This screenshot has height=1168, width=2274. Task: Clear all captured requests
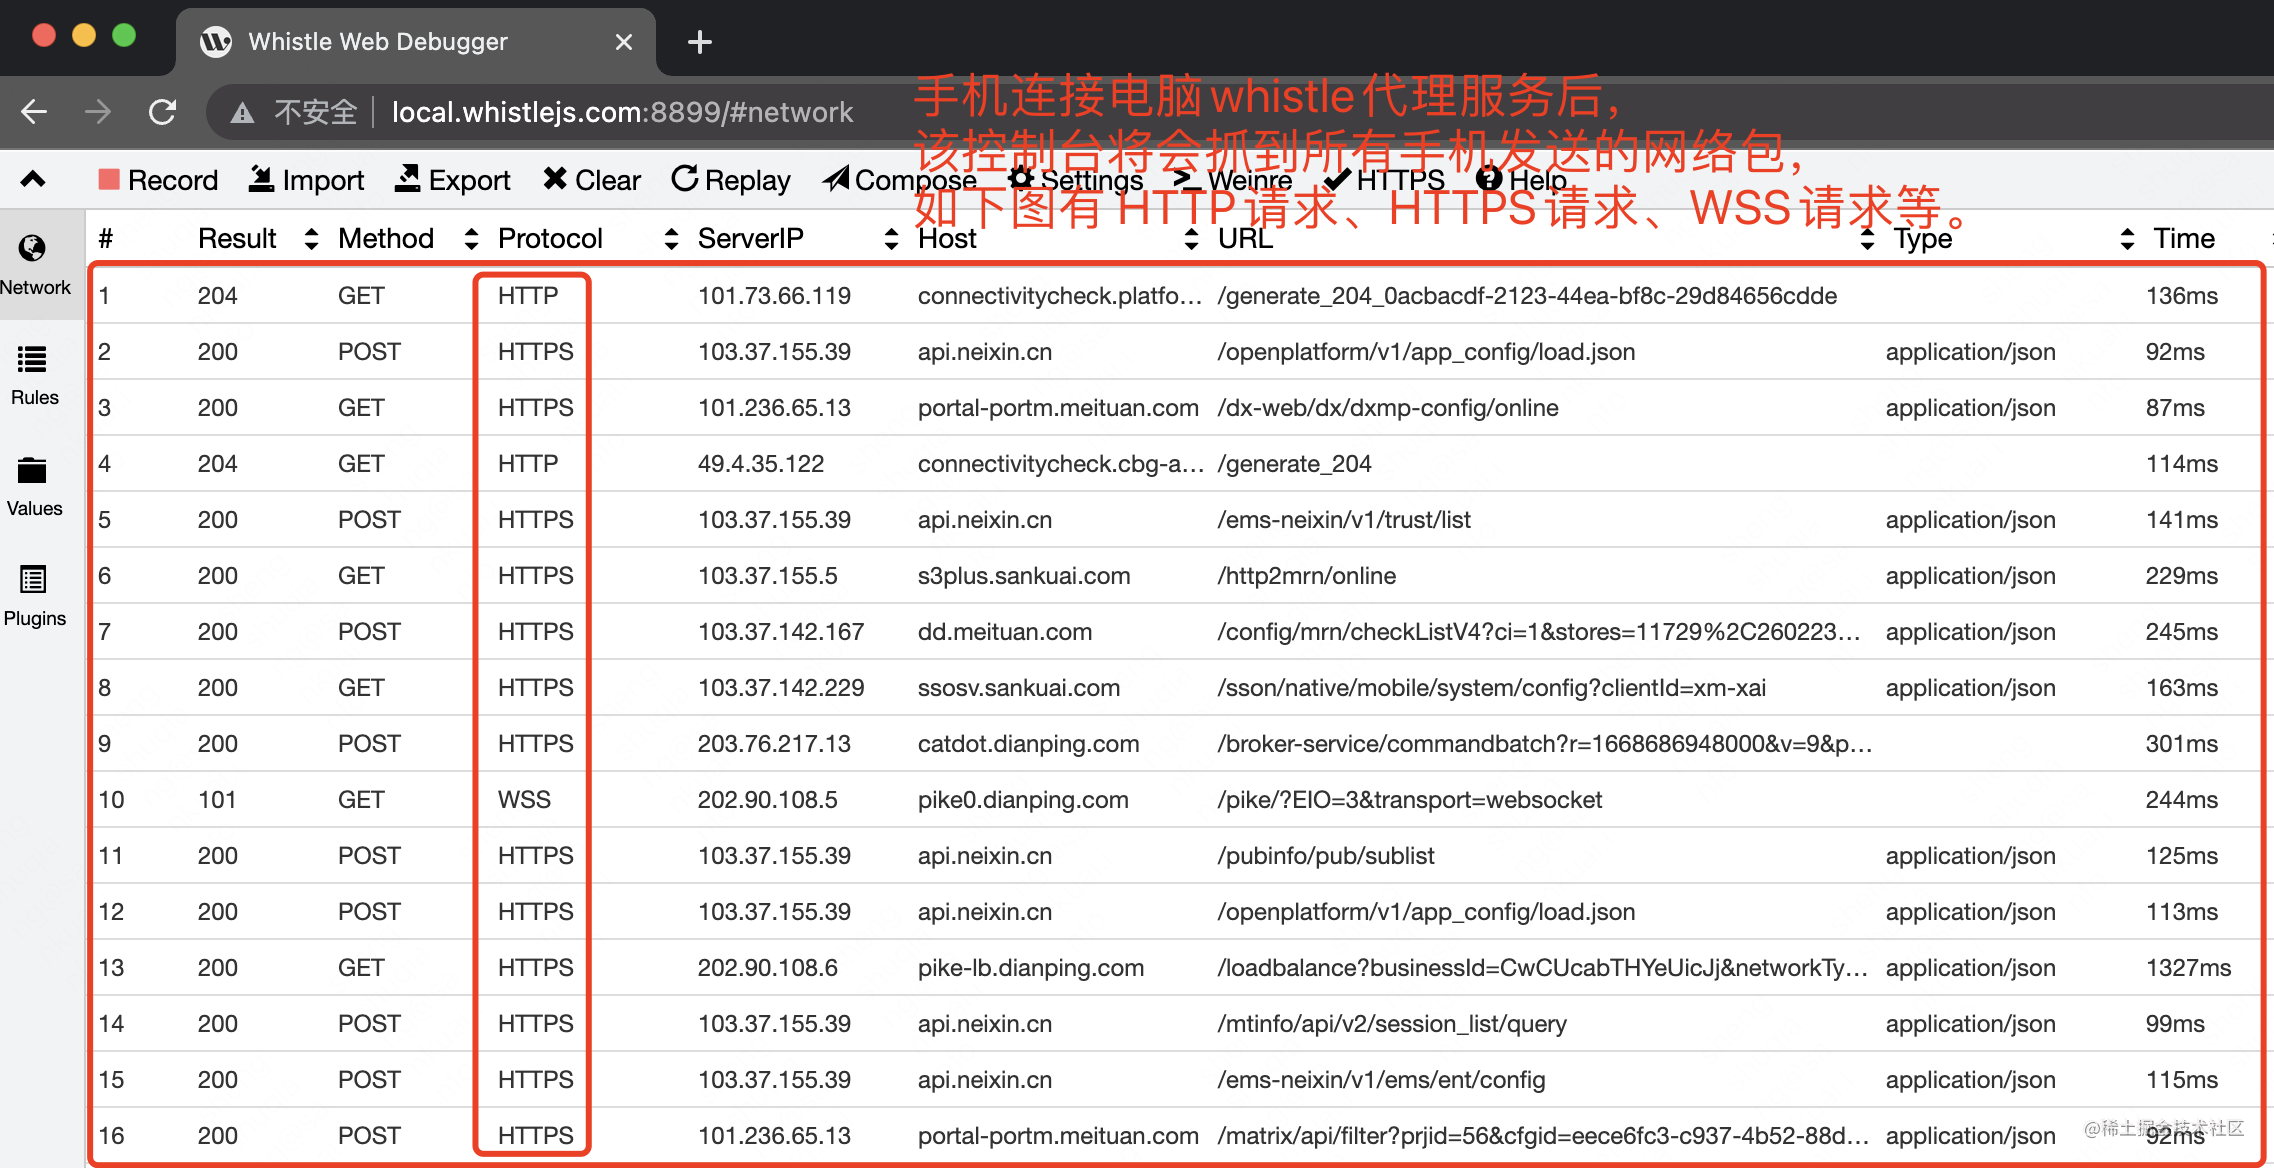592,180
